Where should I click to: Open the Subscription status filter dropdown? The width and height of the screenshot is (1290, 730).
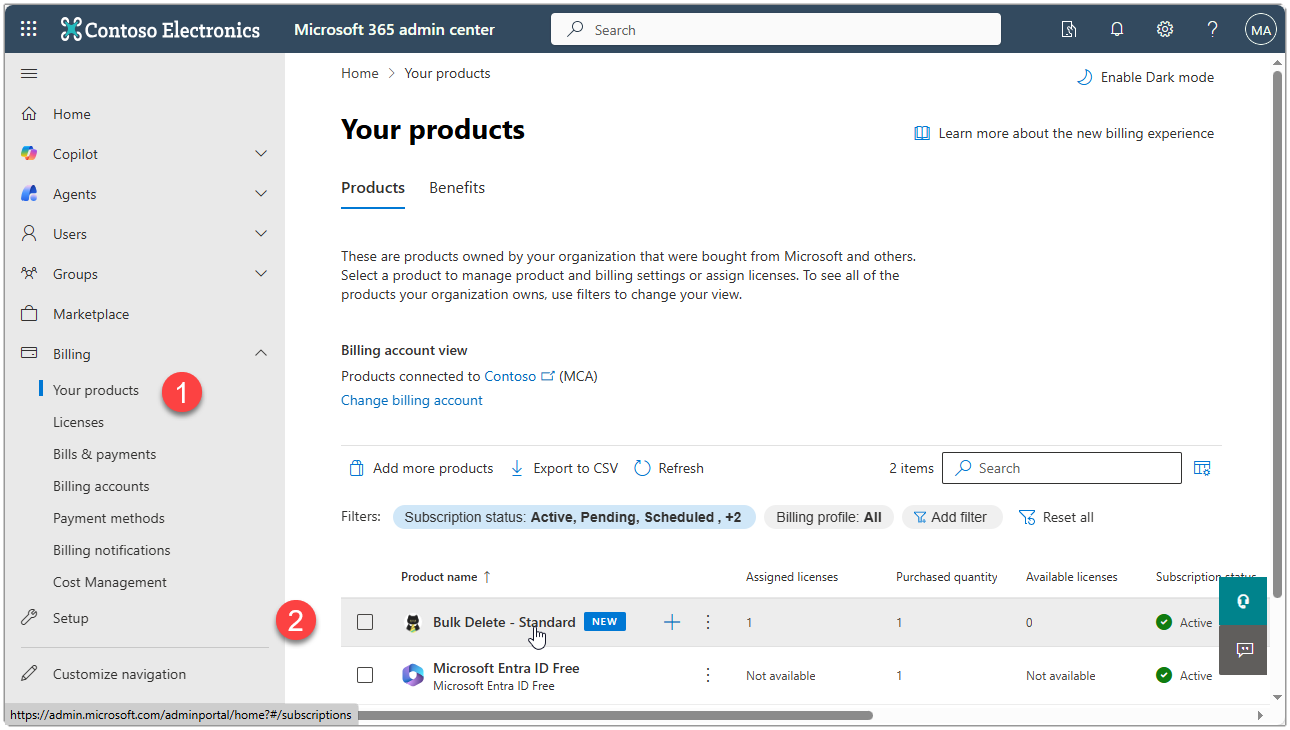coord(573,517)
